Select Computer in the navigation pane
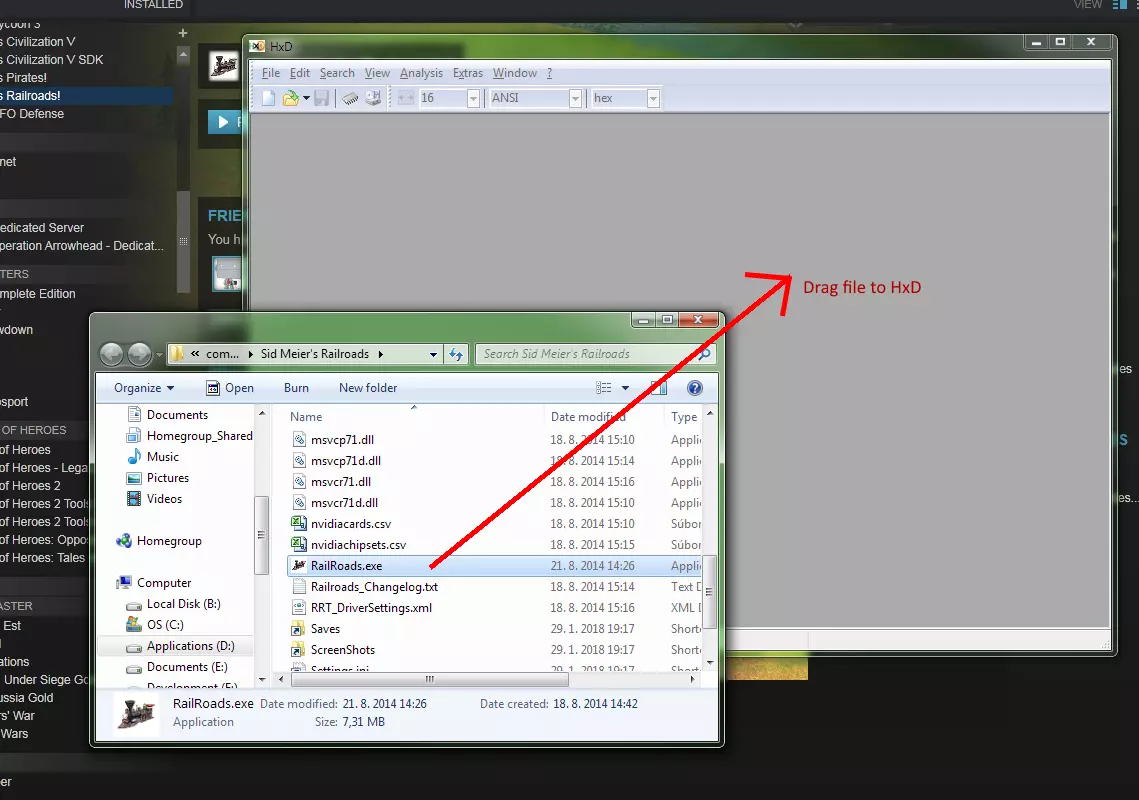1139x800 pixels. coord(163,583)
